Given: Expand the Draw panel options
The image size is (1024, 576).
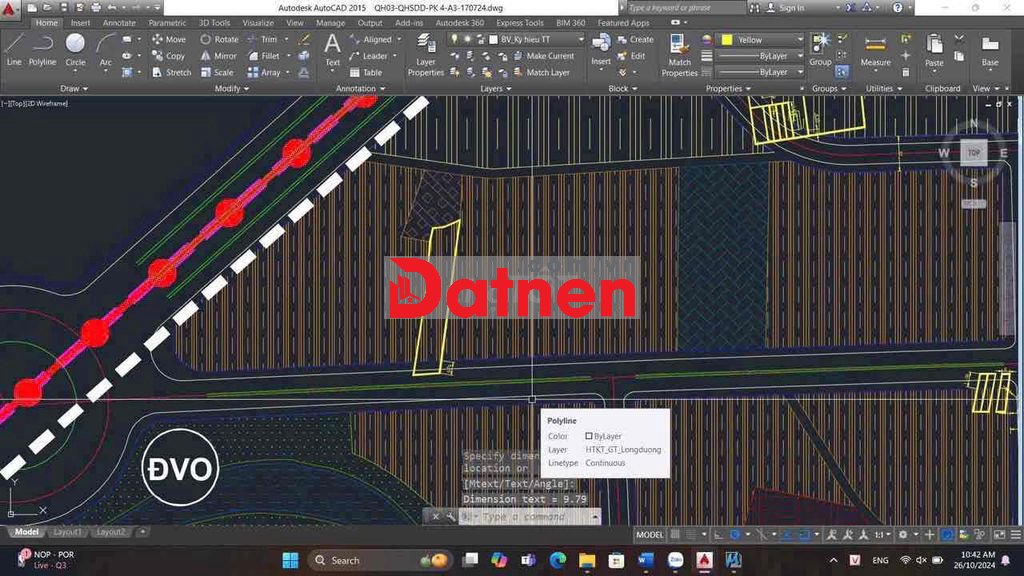Looking at the screenshot, I should pos(74,88).
